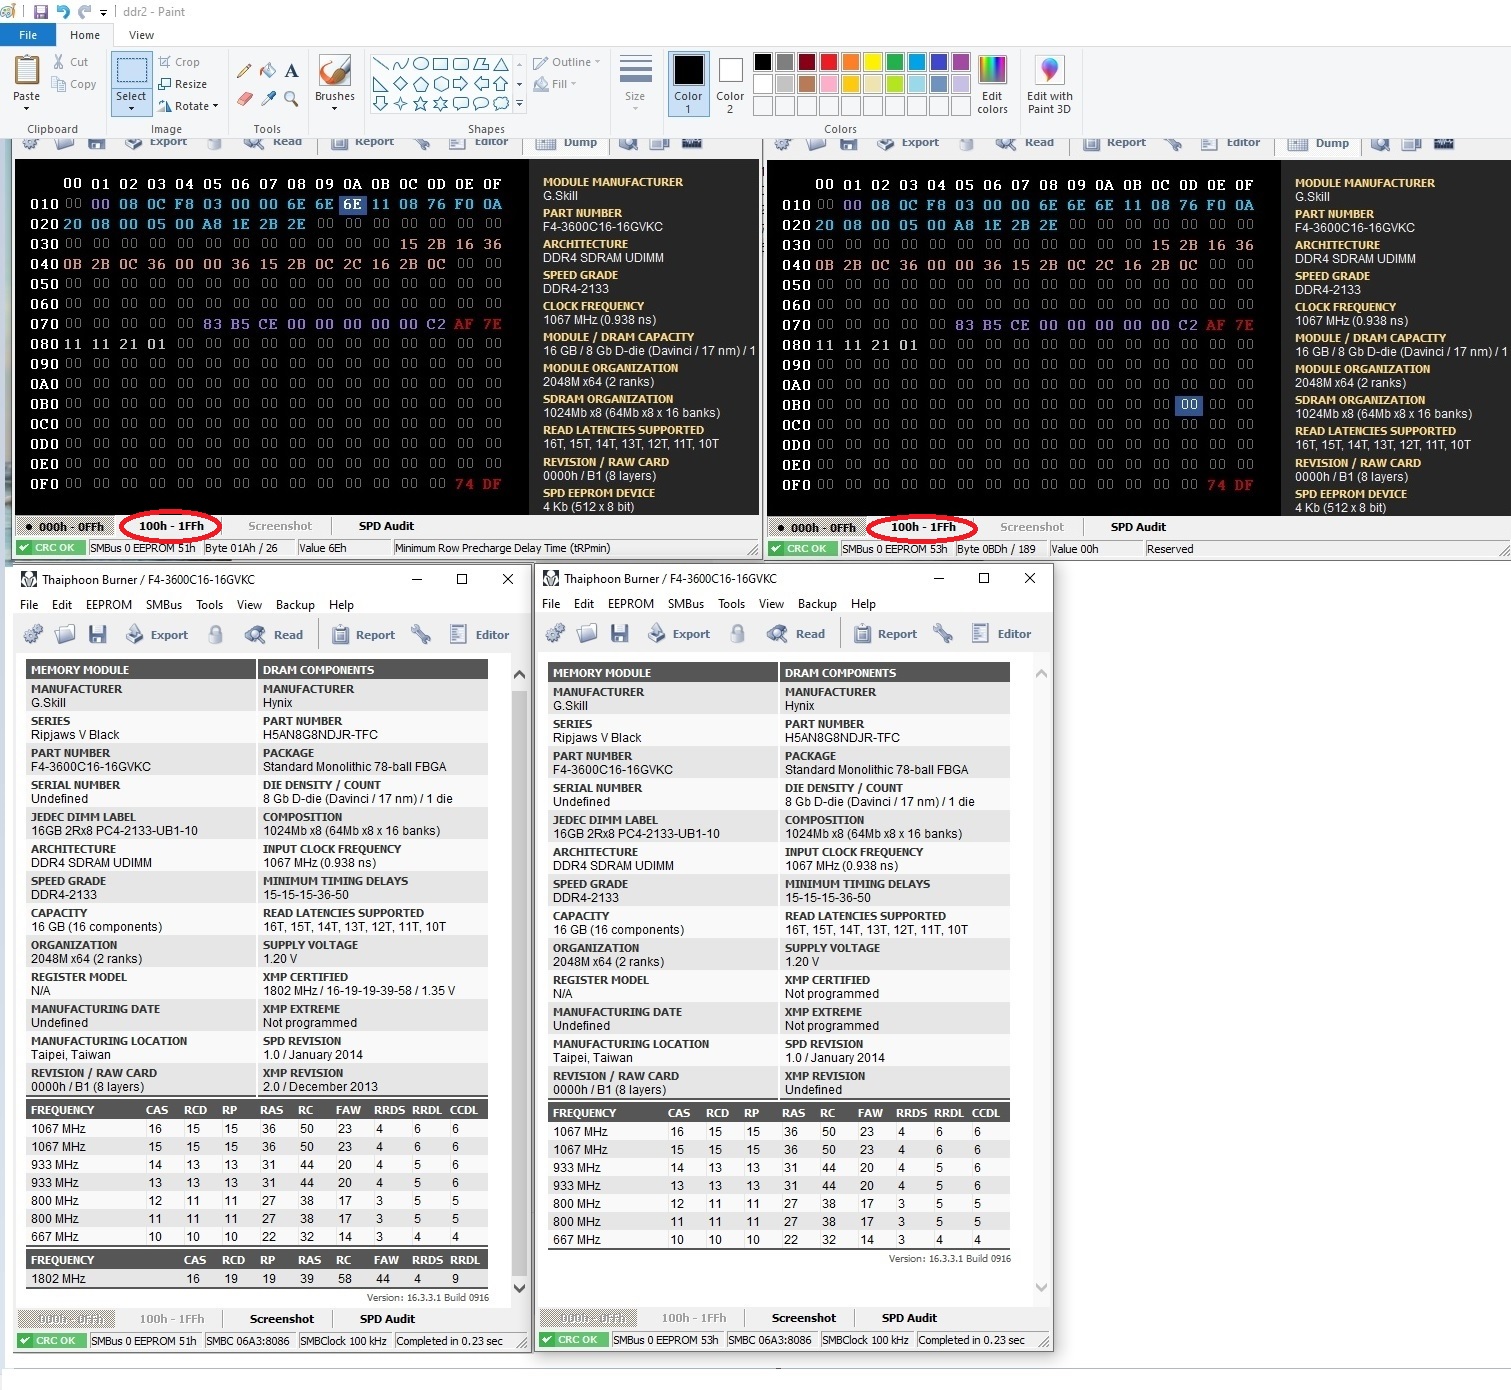Choose the Right arrow shape
This screenshot has width=1511, height=1390.
pos(461,84)
